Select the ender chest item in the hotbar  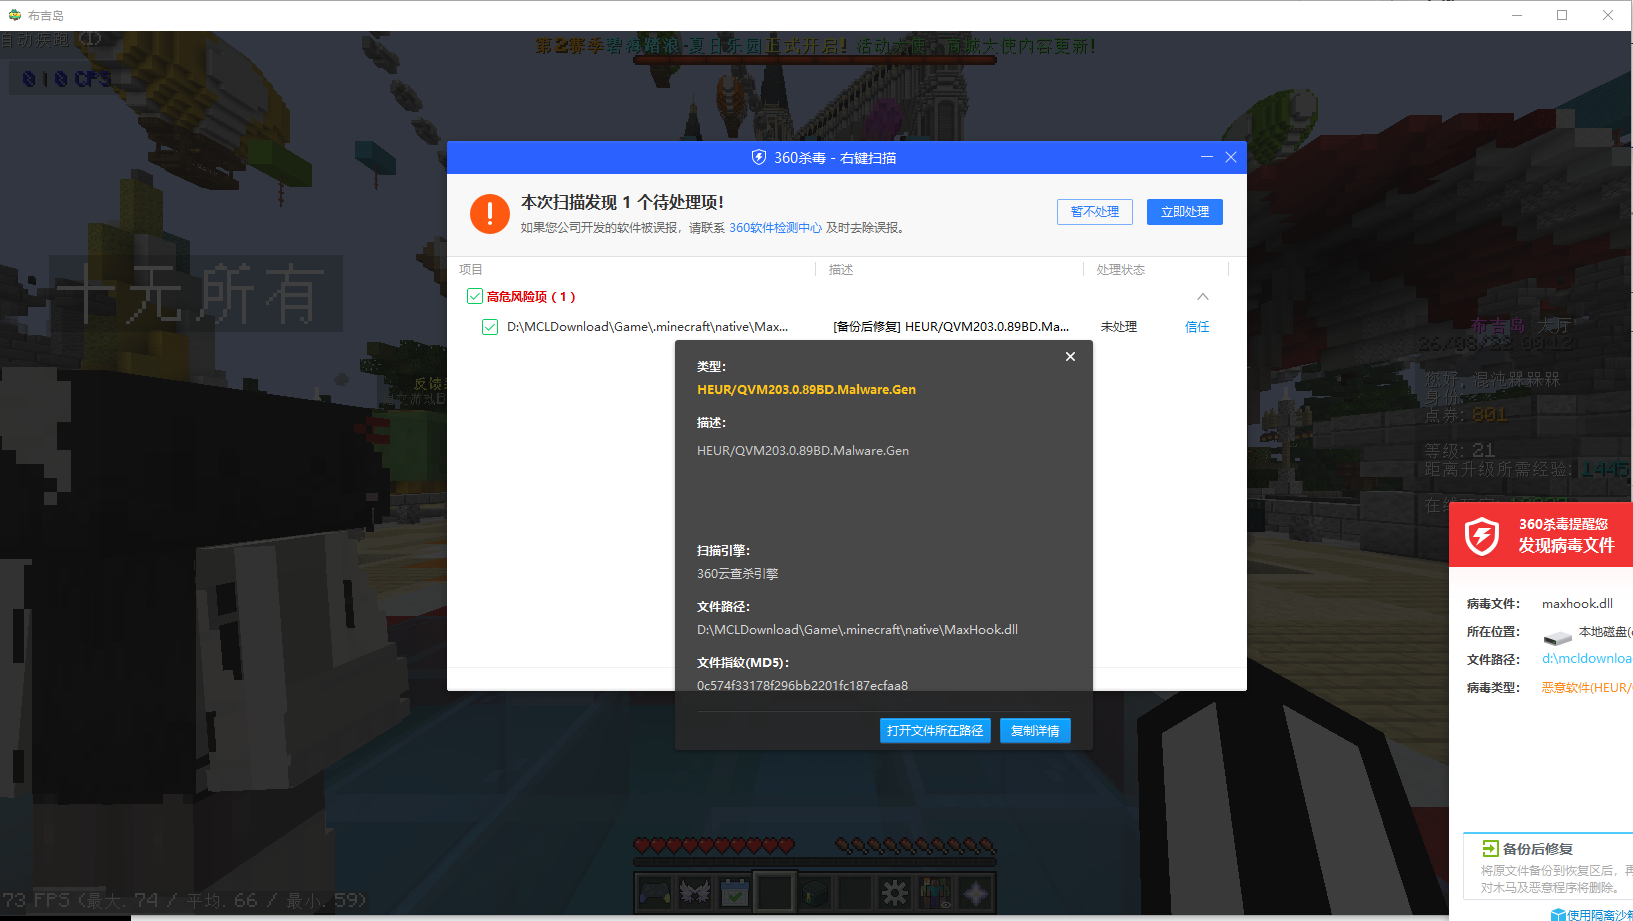pos(815,892)
